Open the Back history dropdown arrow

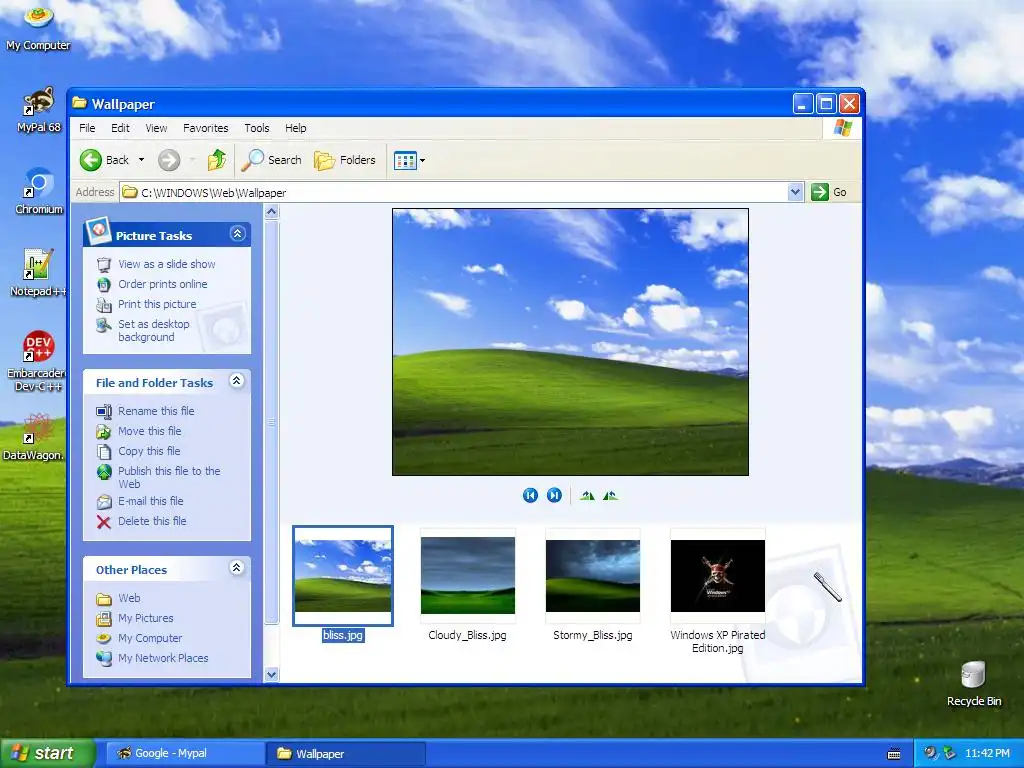(x=141, y=160)
